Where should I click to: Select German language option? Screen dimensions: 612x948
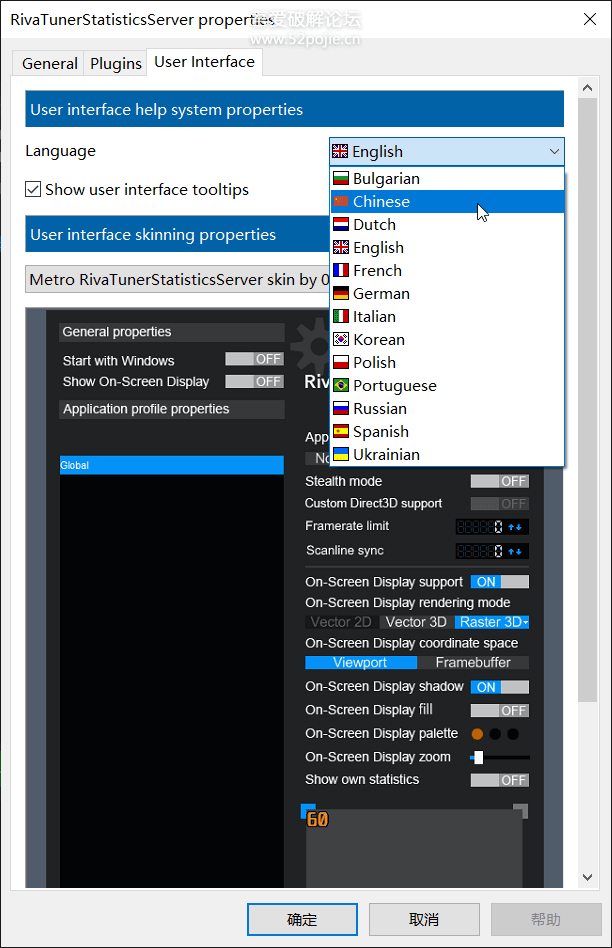tap(448, 294)
